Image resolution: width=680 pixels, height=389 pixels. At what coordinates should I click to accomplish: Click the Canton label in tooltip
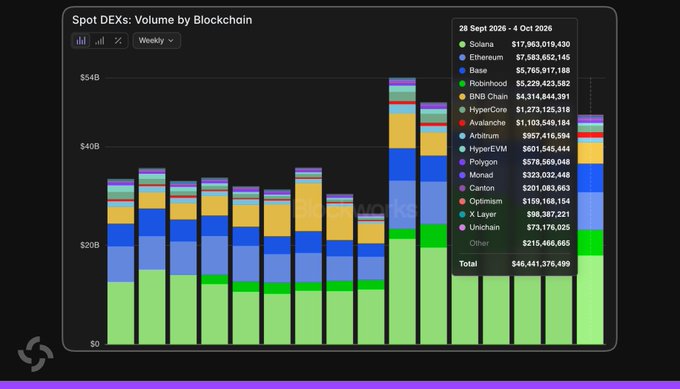482,188
